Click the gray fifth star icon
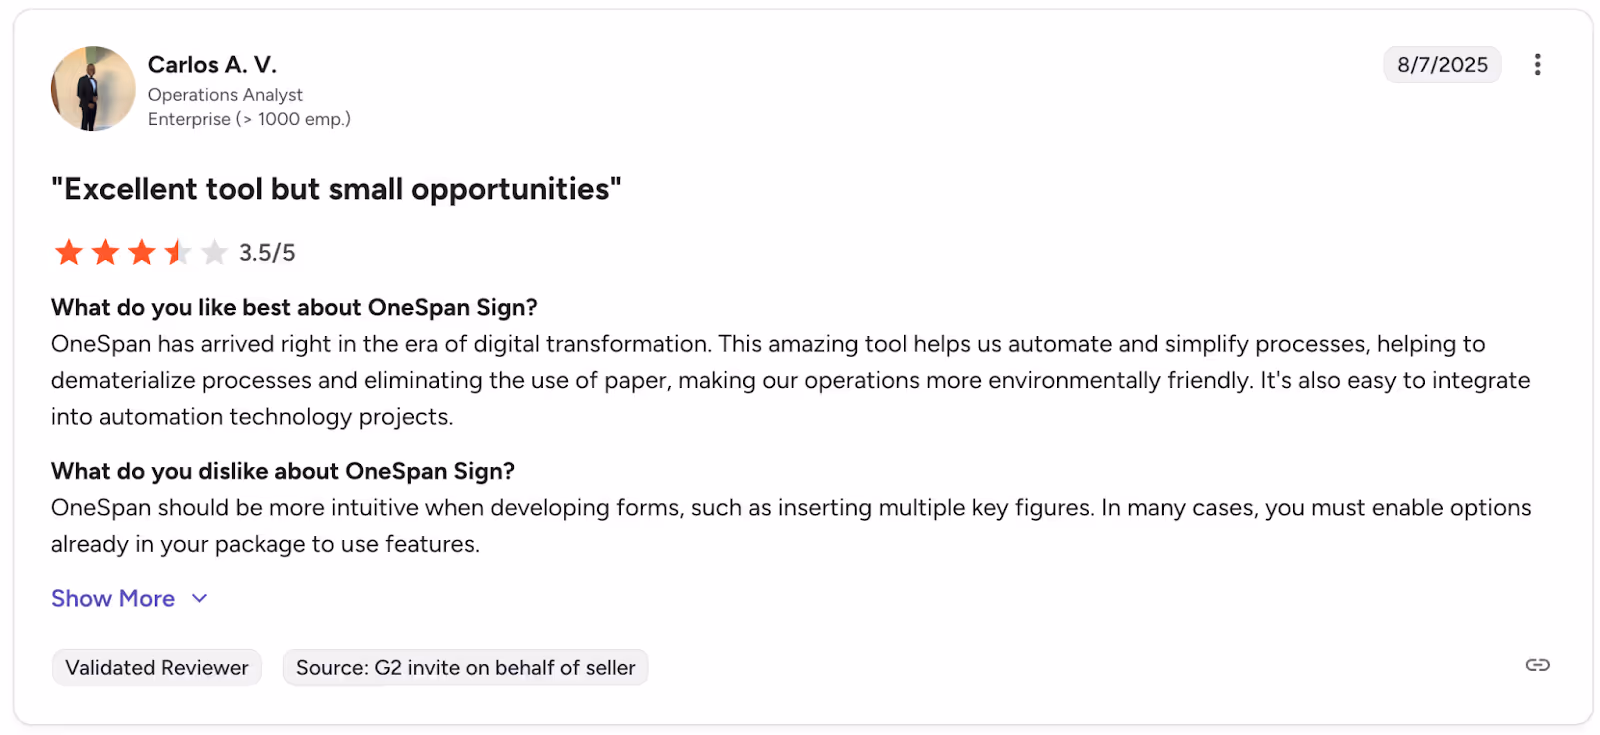Screen dimensions: 1600x735 coord(215,252)
